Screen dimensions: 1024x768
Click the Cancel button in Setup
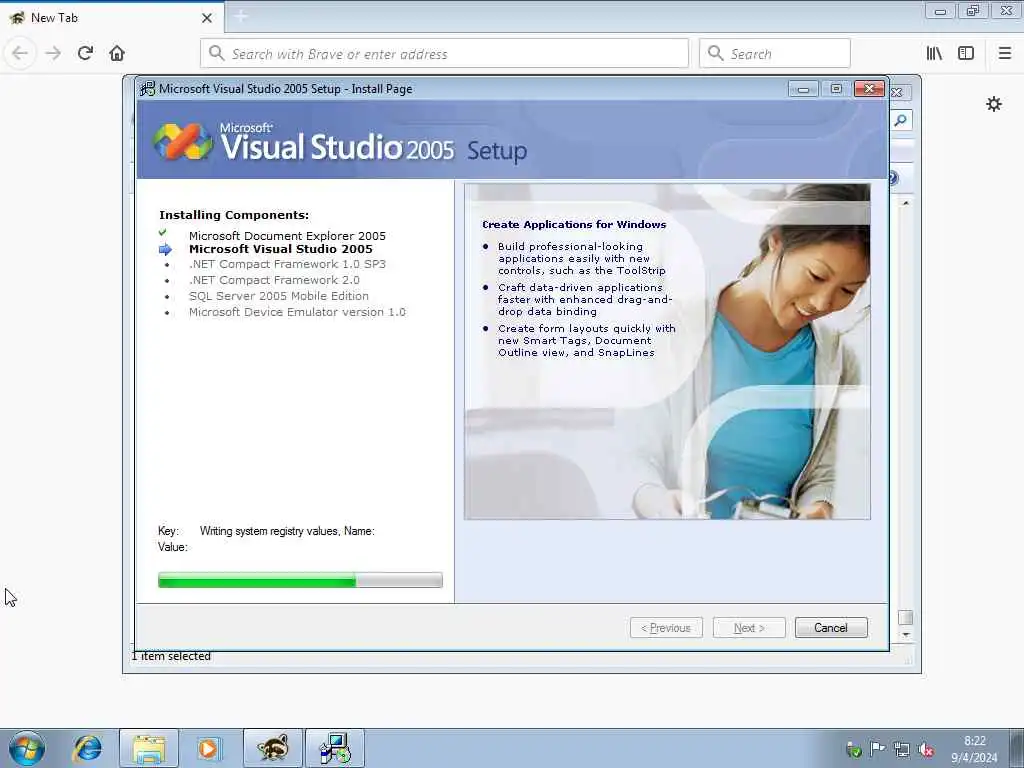point(831,628)
